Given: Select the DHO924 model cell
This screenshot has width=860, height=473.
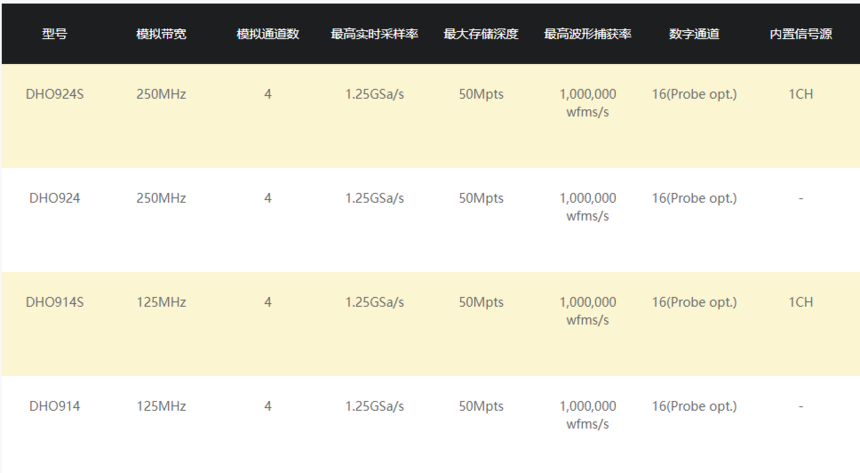Looking at the screenshot, I should coord(54,198).
